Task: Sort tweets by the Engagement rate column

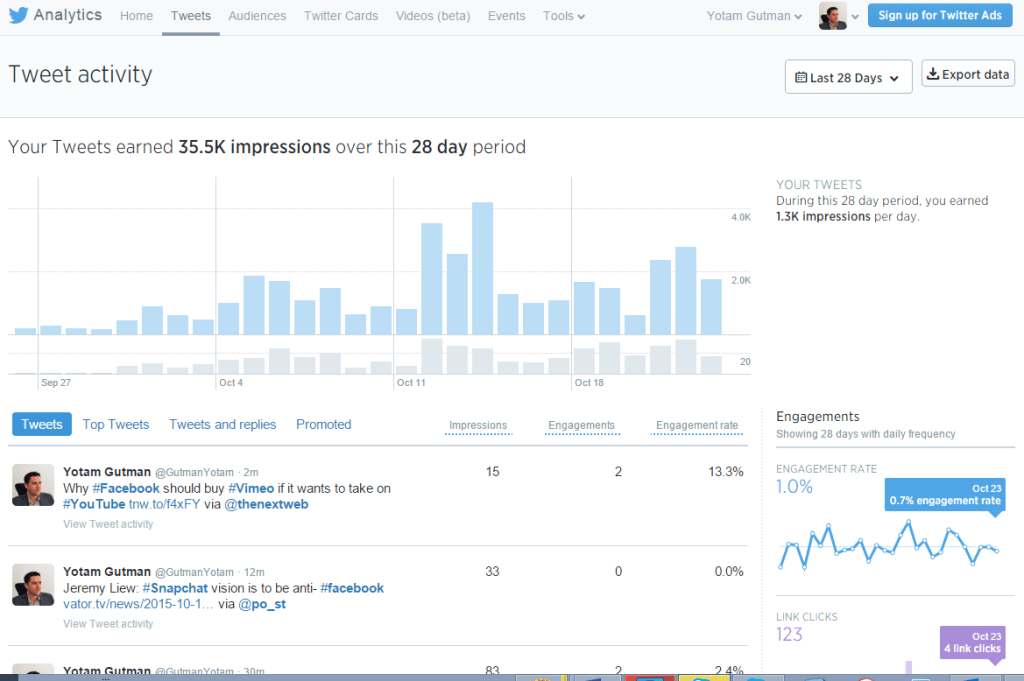Action: tap(697, 425)
